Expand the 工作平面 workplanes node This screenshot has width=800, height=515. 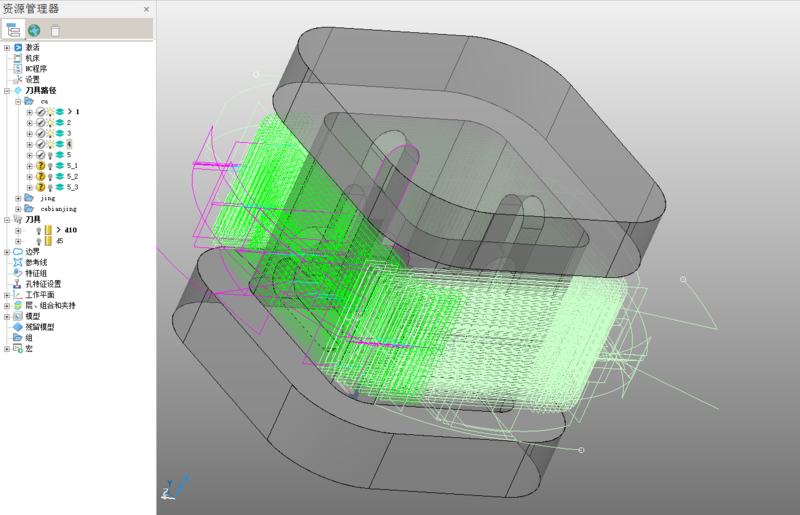(x=7, y=295)
